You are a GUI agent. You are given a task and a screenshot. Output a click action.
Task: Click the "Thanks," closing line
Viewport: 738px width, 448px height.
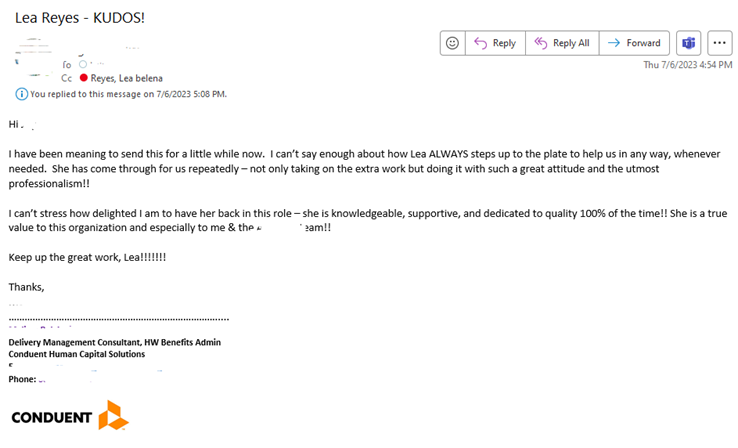[26, 287]
